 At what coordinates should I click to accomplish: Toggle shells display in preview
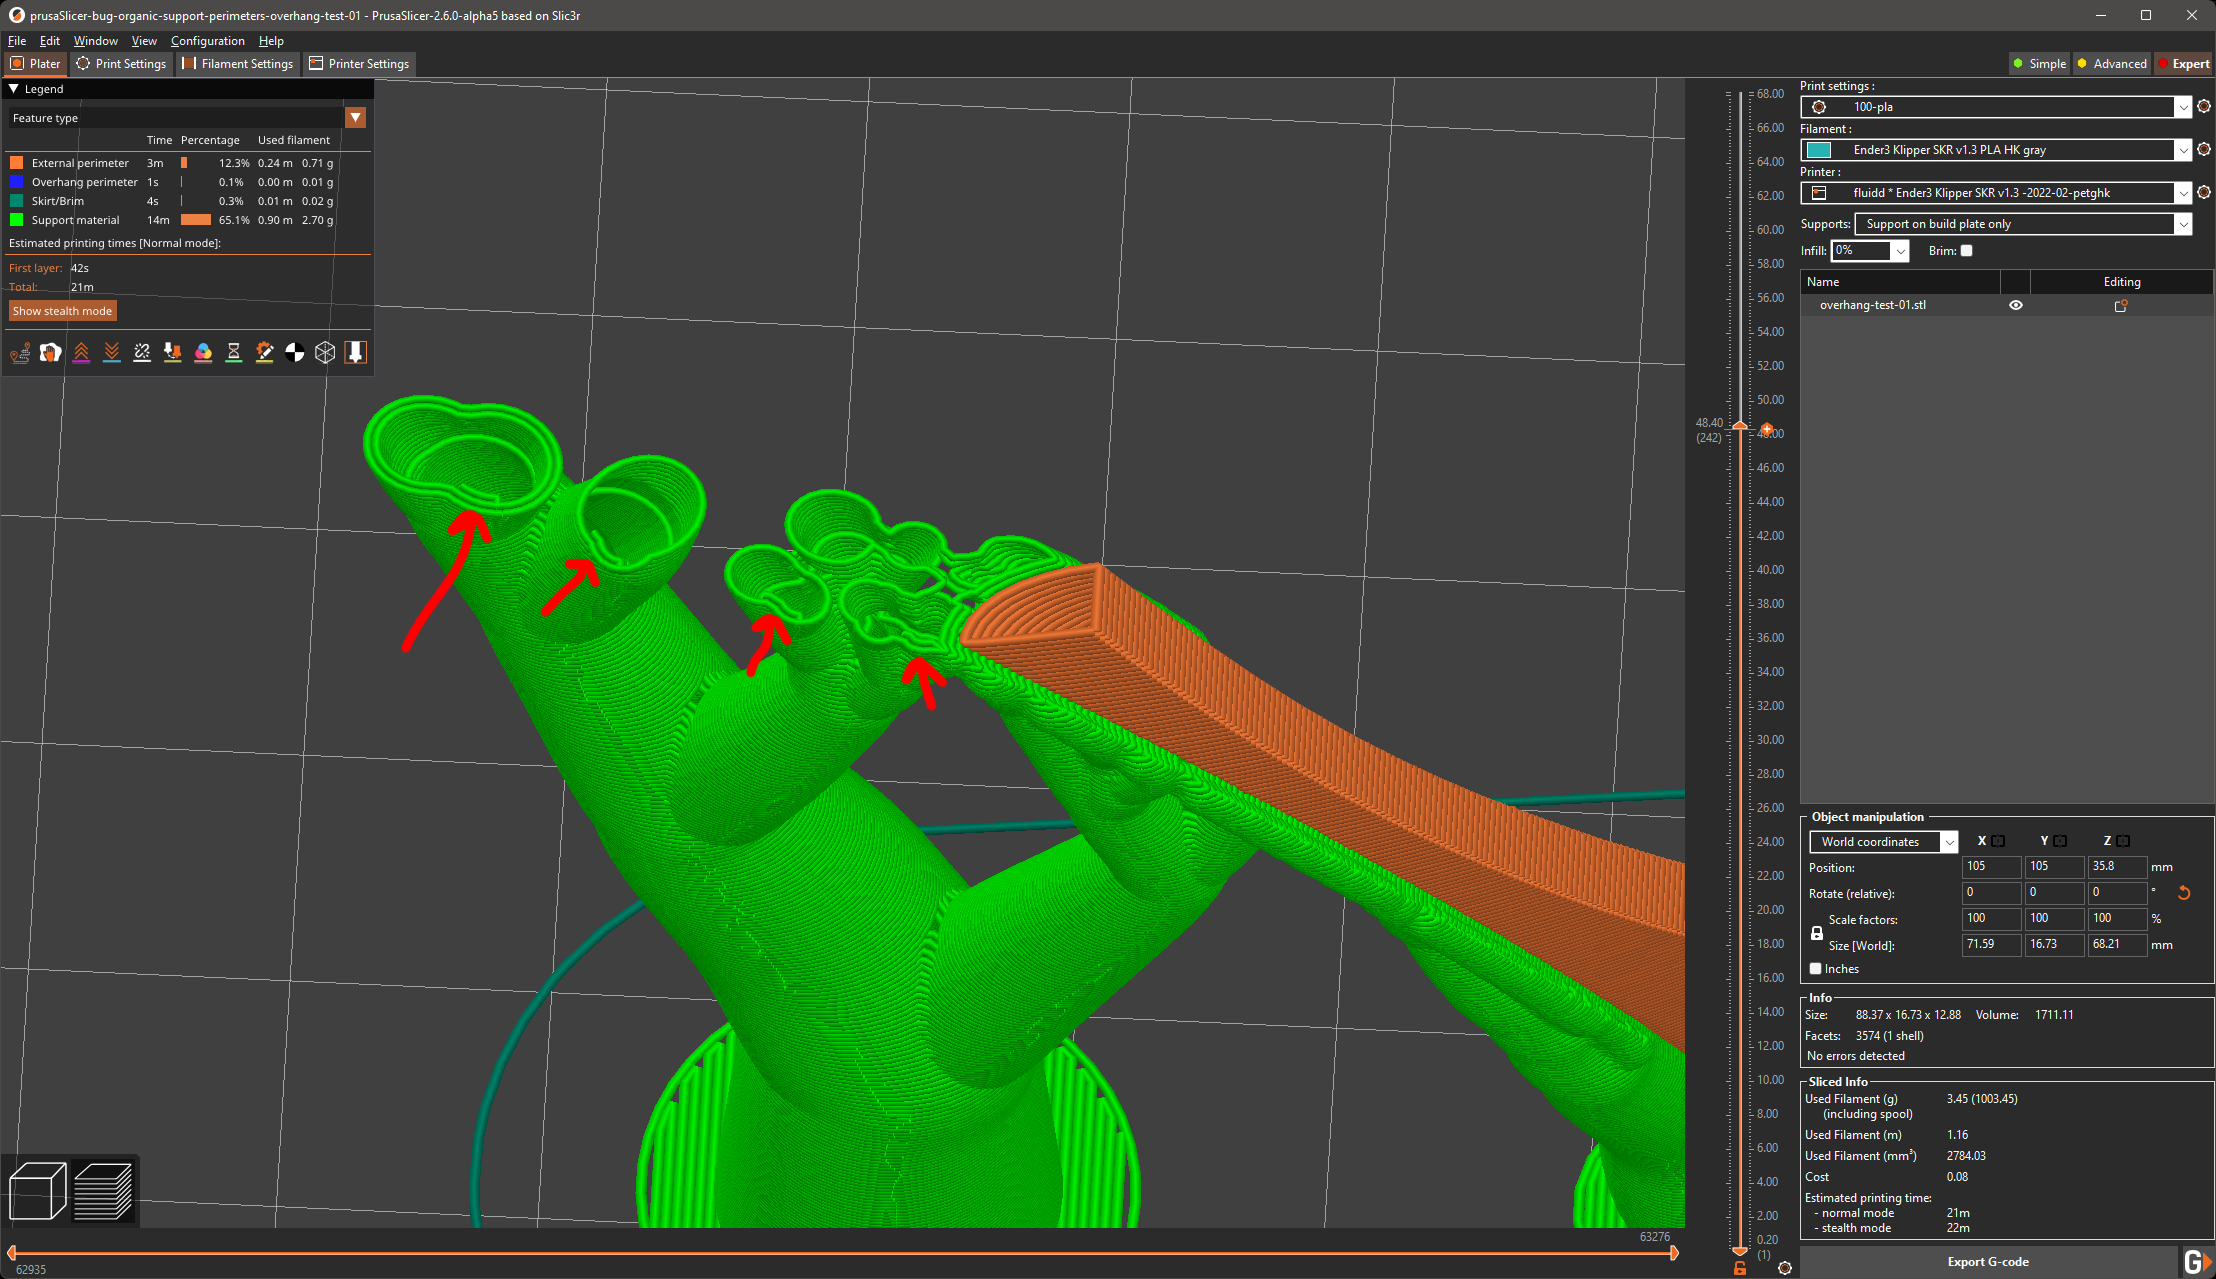pos(325,352)
